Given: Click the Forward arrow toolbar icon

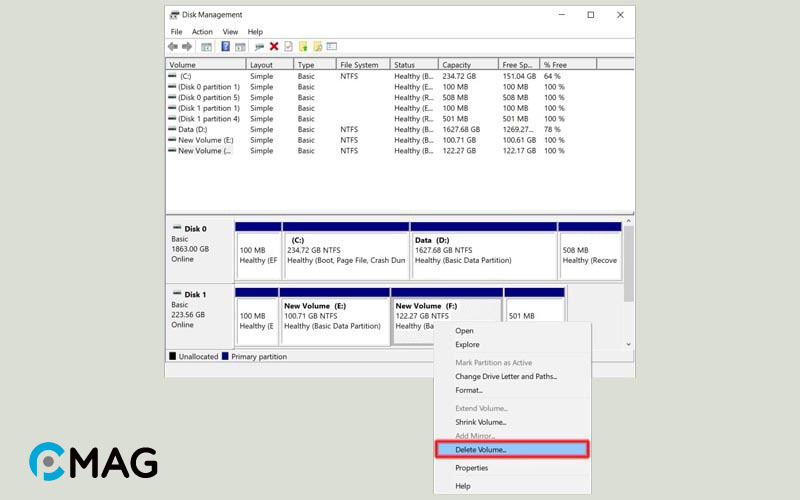Looking at the screenshot, I should pyautogui.click(x=187, y=47).
